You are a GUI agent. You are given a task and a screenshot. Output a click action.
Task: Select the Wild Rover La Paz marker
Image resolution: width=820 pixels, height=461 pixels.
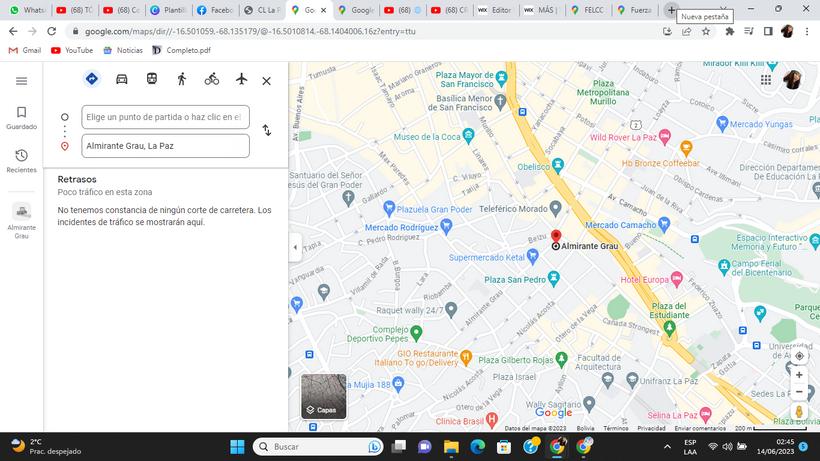point(664,136)
